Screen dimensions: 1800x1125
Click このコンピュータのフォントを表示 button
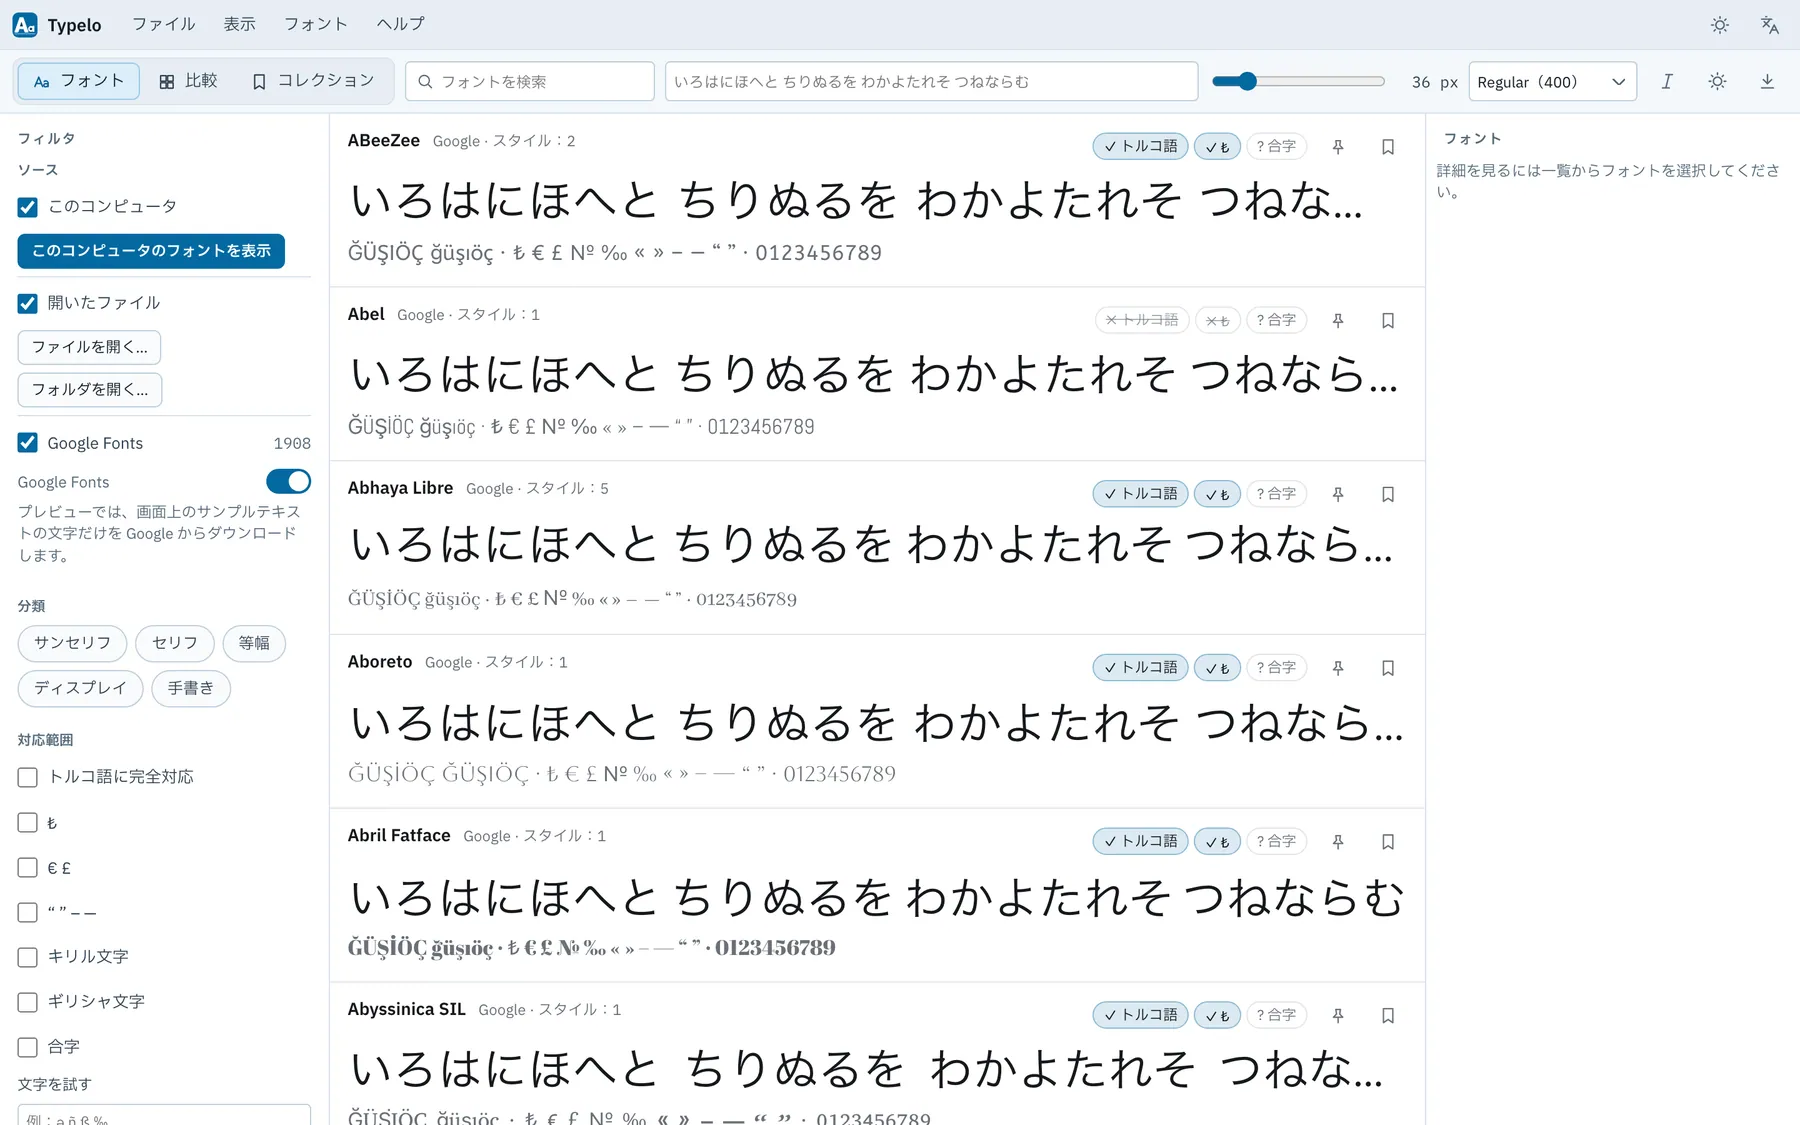coord(151,251)
